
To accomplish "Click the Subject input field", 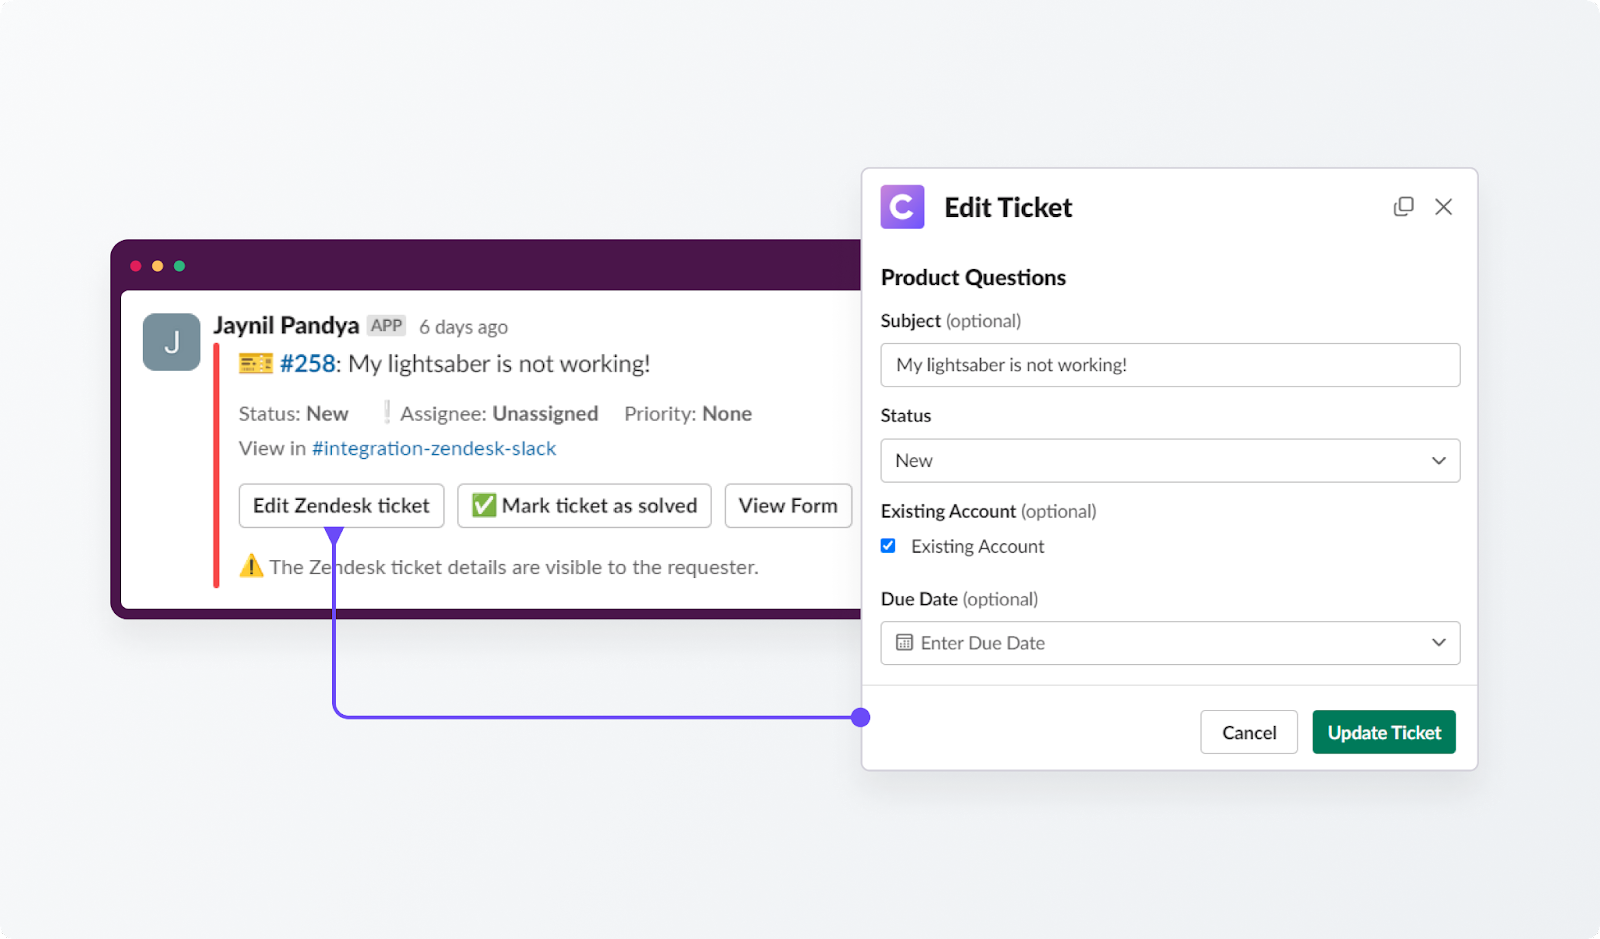I will coord(1170,365).
